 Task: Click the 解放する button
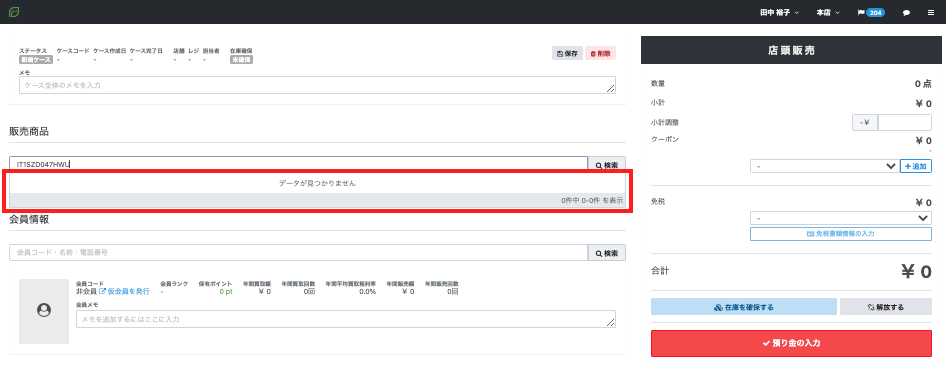point(886,307)
